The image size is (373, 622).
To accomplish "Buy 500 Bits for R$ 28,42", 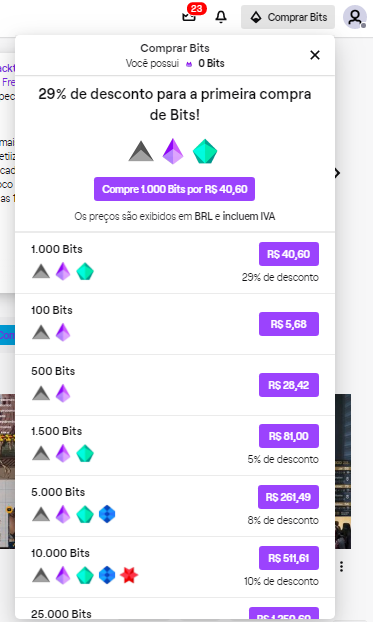I will [289, 385].
